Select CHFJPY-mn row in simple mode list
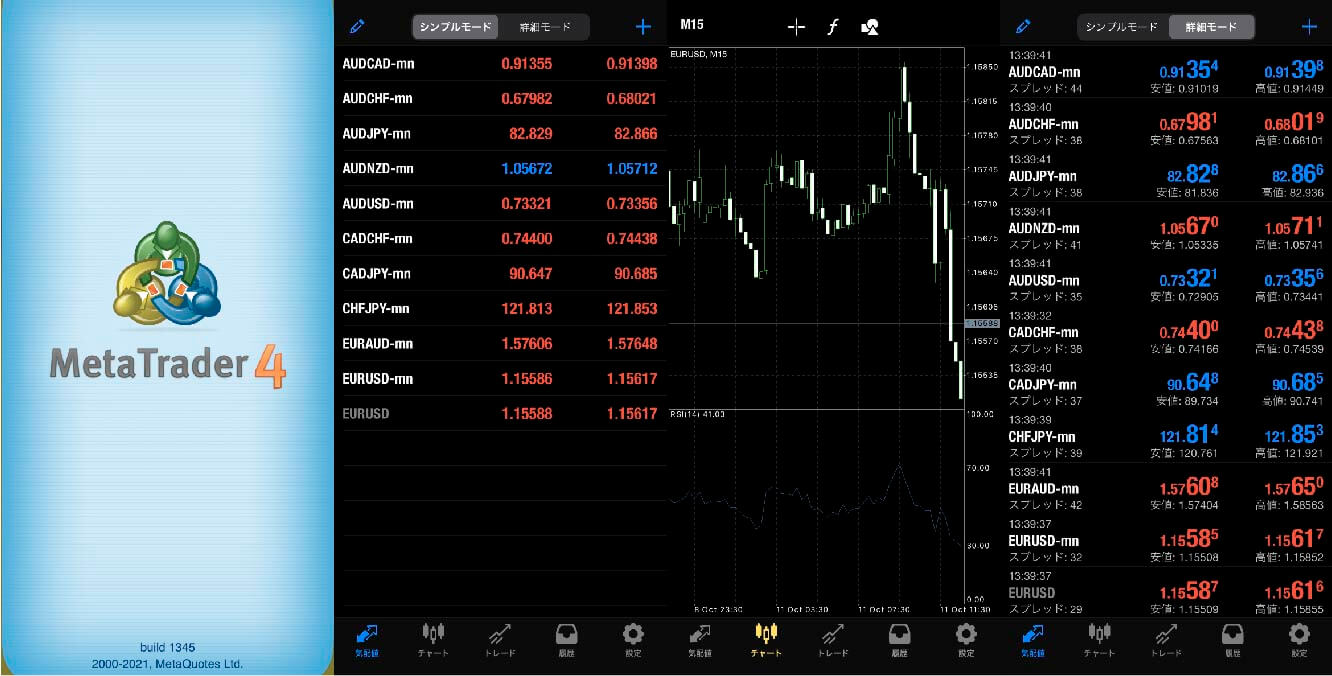 point(500,309)
